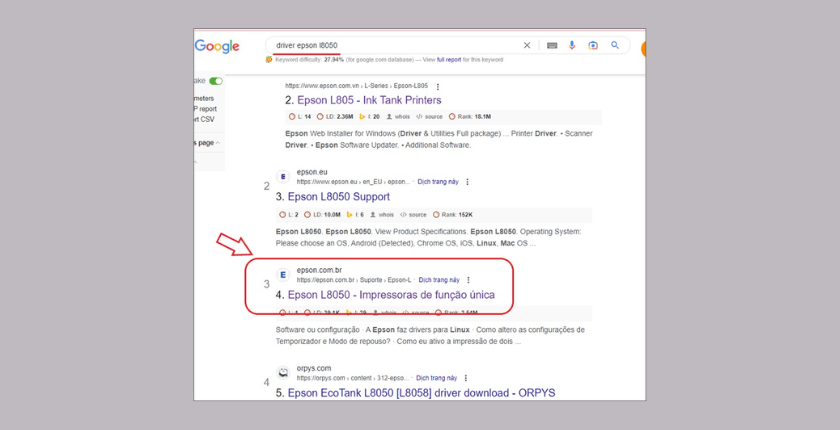Click the 'epson.eu' site name
The height and width of the screenshot is (430, 840).
(x=312, y=172)
